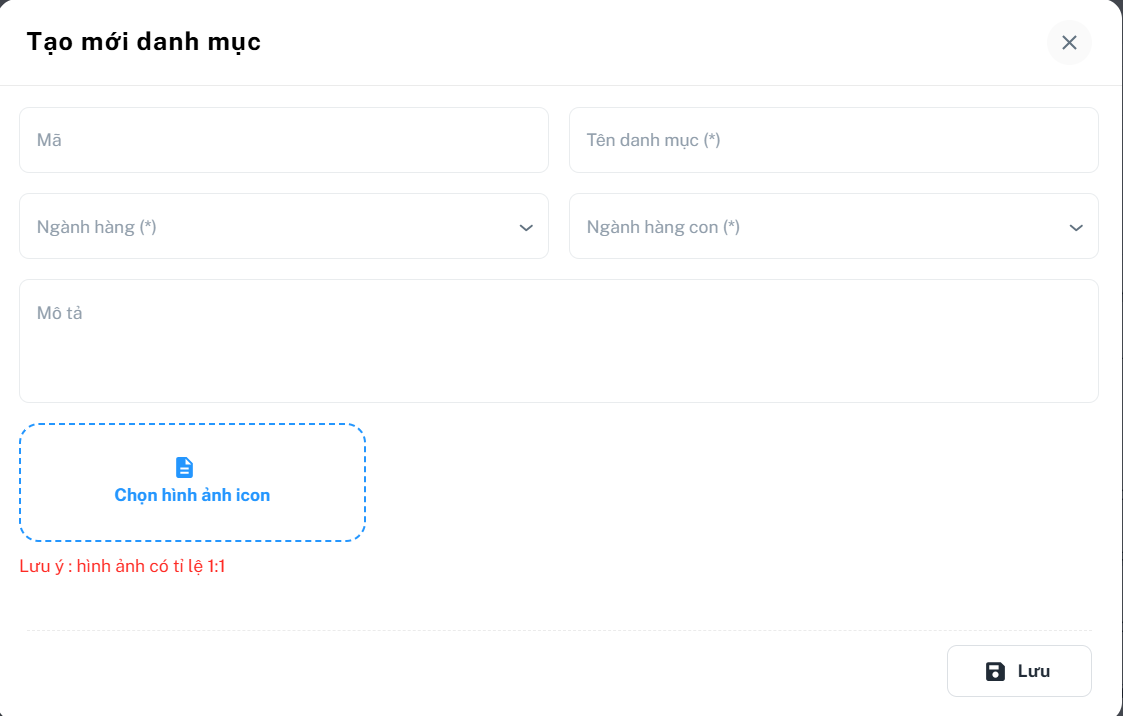Click inside the Mô tả text area
Viewport: 1123px width, 716px height.
tap(558, 350)
